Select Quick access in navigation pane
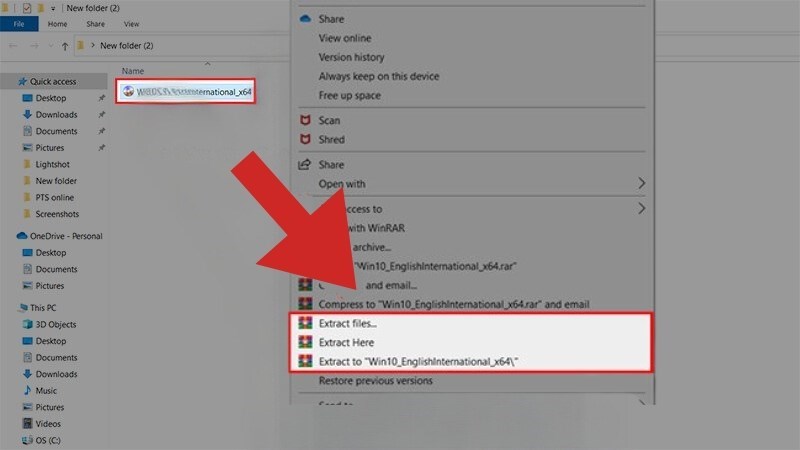The height and width of the screenshot is (450, 800). 53,81
